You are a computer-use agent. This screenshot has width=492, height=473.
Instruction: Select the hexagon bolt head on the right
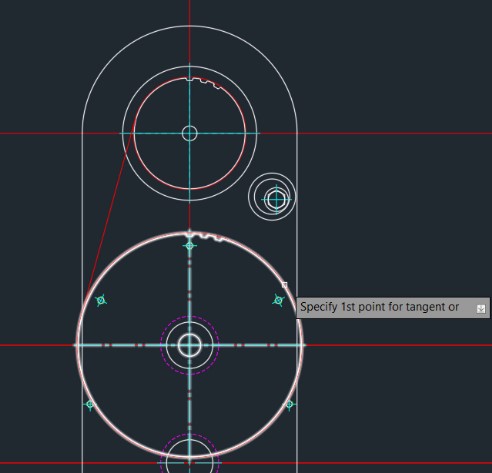pyautogui.click(x=276, y=200)
